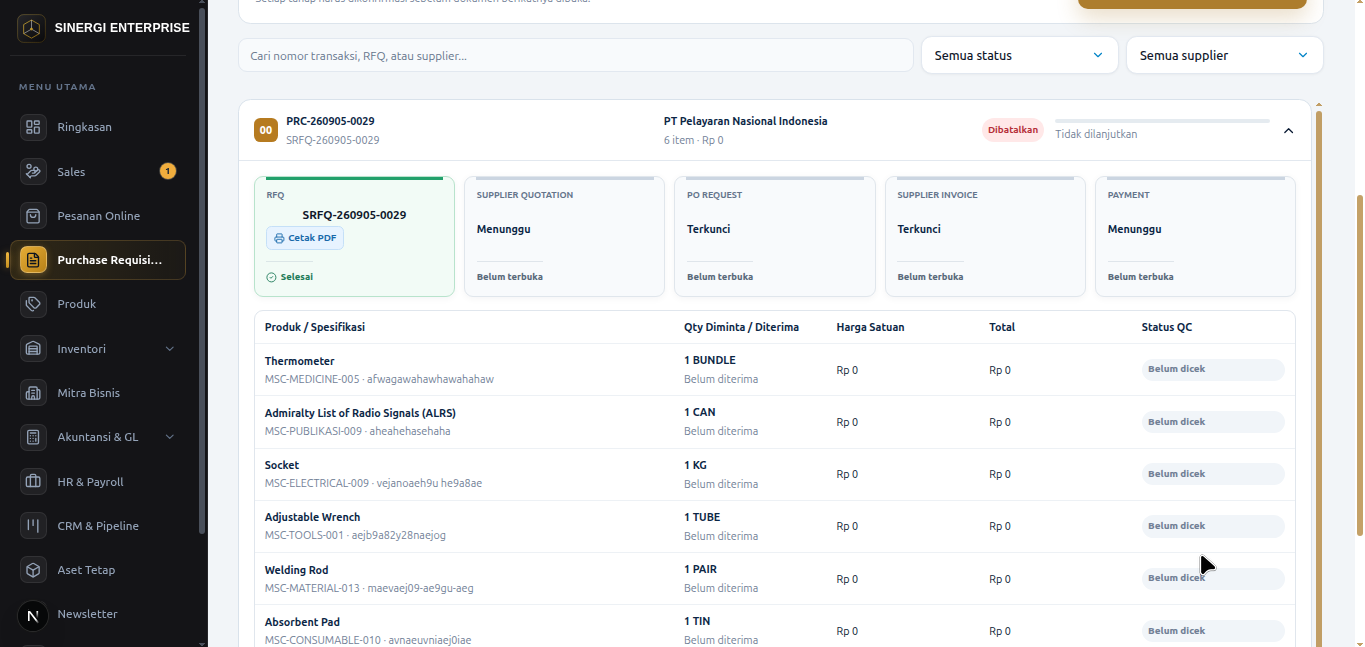The width and height of the screenshot is (1365, 647).
Task: Click Admiralty List of Radio Signals (ALRS)
Action: (360, 413)
